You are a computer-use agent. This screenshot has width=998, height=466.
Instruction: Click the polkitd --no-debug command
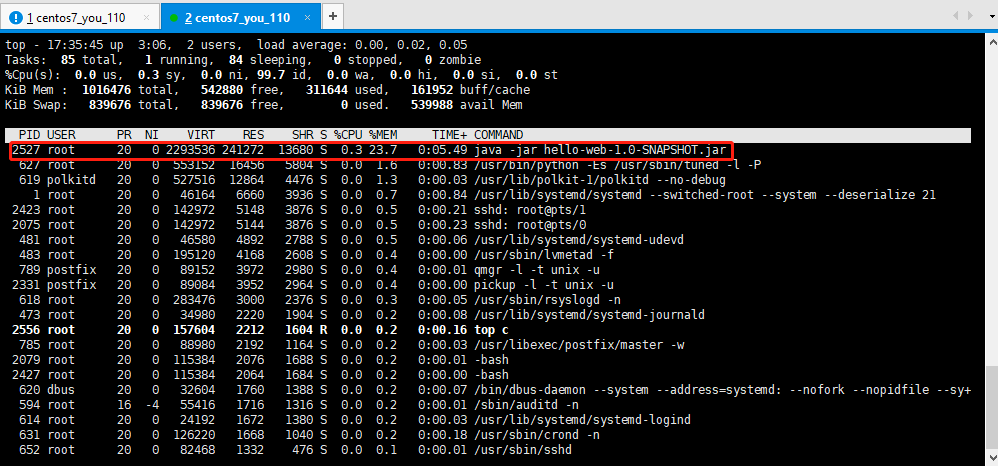600,180
